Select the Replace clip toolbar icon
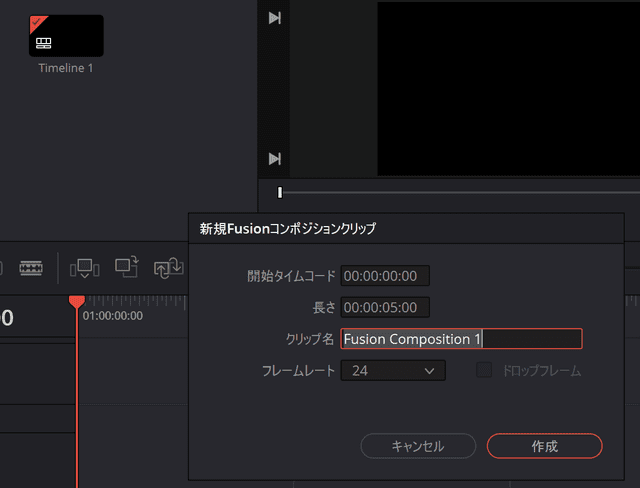This screenshot has width=640, height=488. tap(168, 268)
